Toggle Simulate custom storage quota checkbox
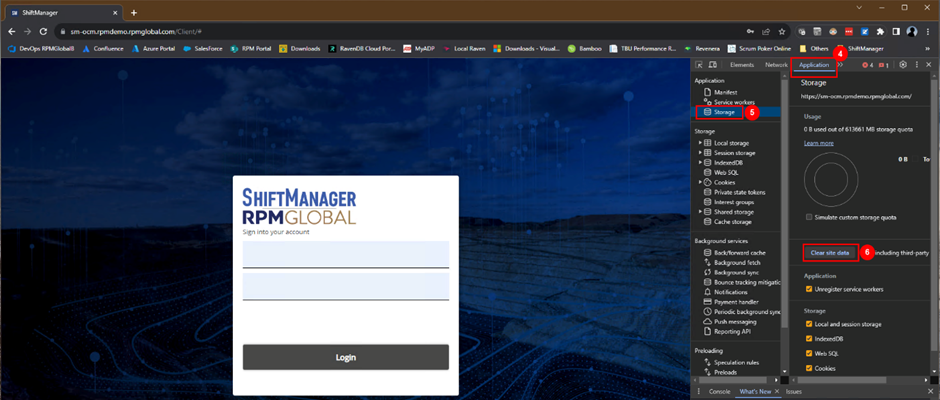 coord(809,217)
